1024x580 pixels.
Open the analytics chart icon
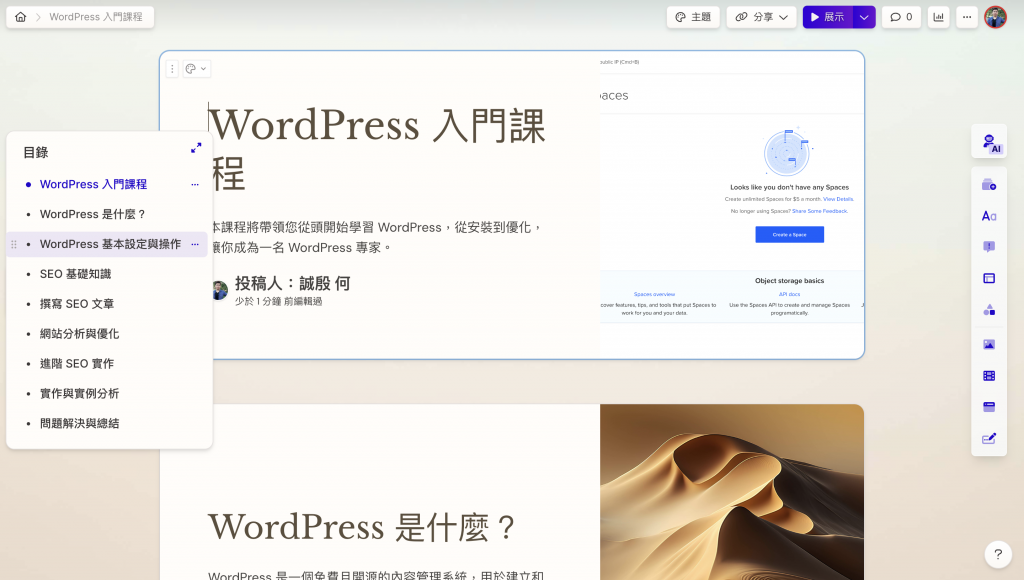point(938,17)
